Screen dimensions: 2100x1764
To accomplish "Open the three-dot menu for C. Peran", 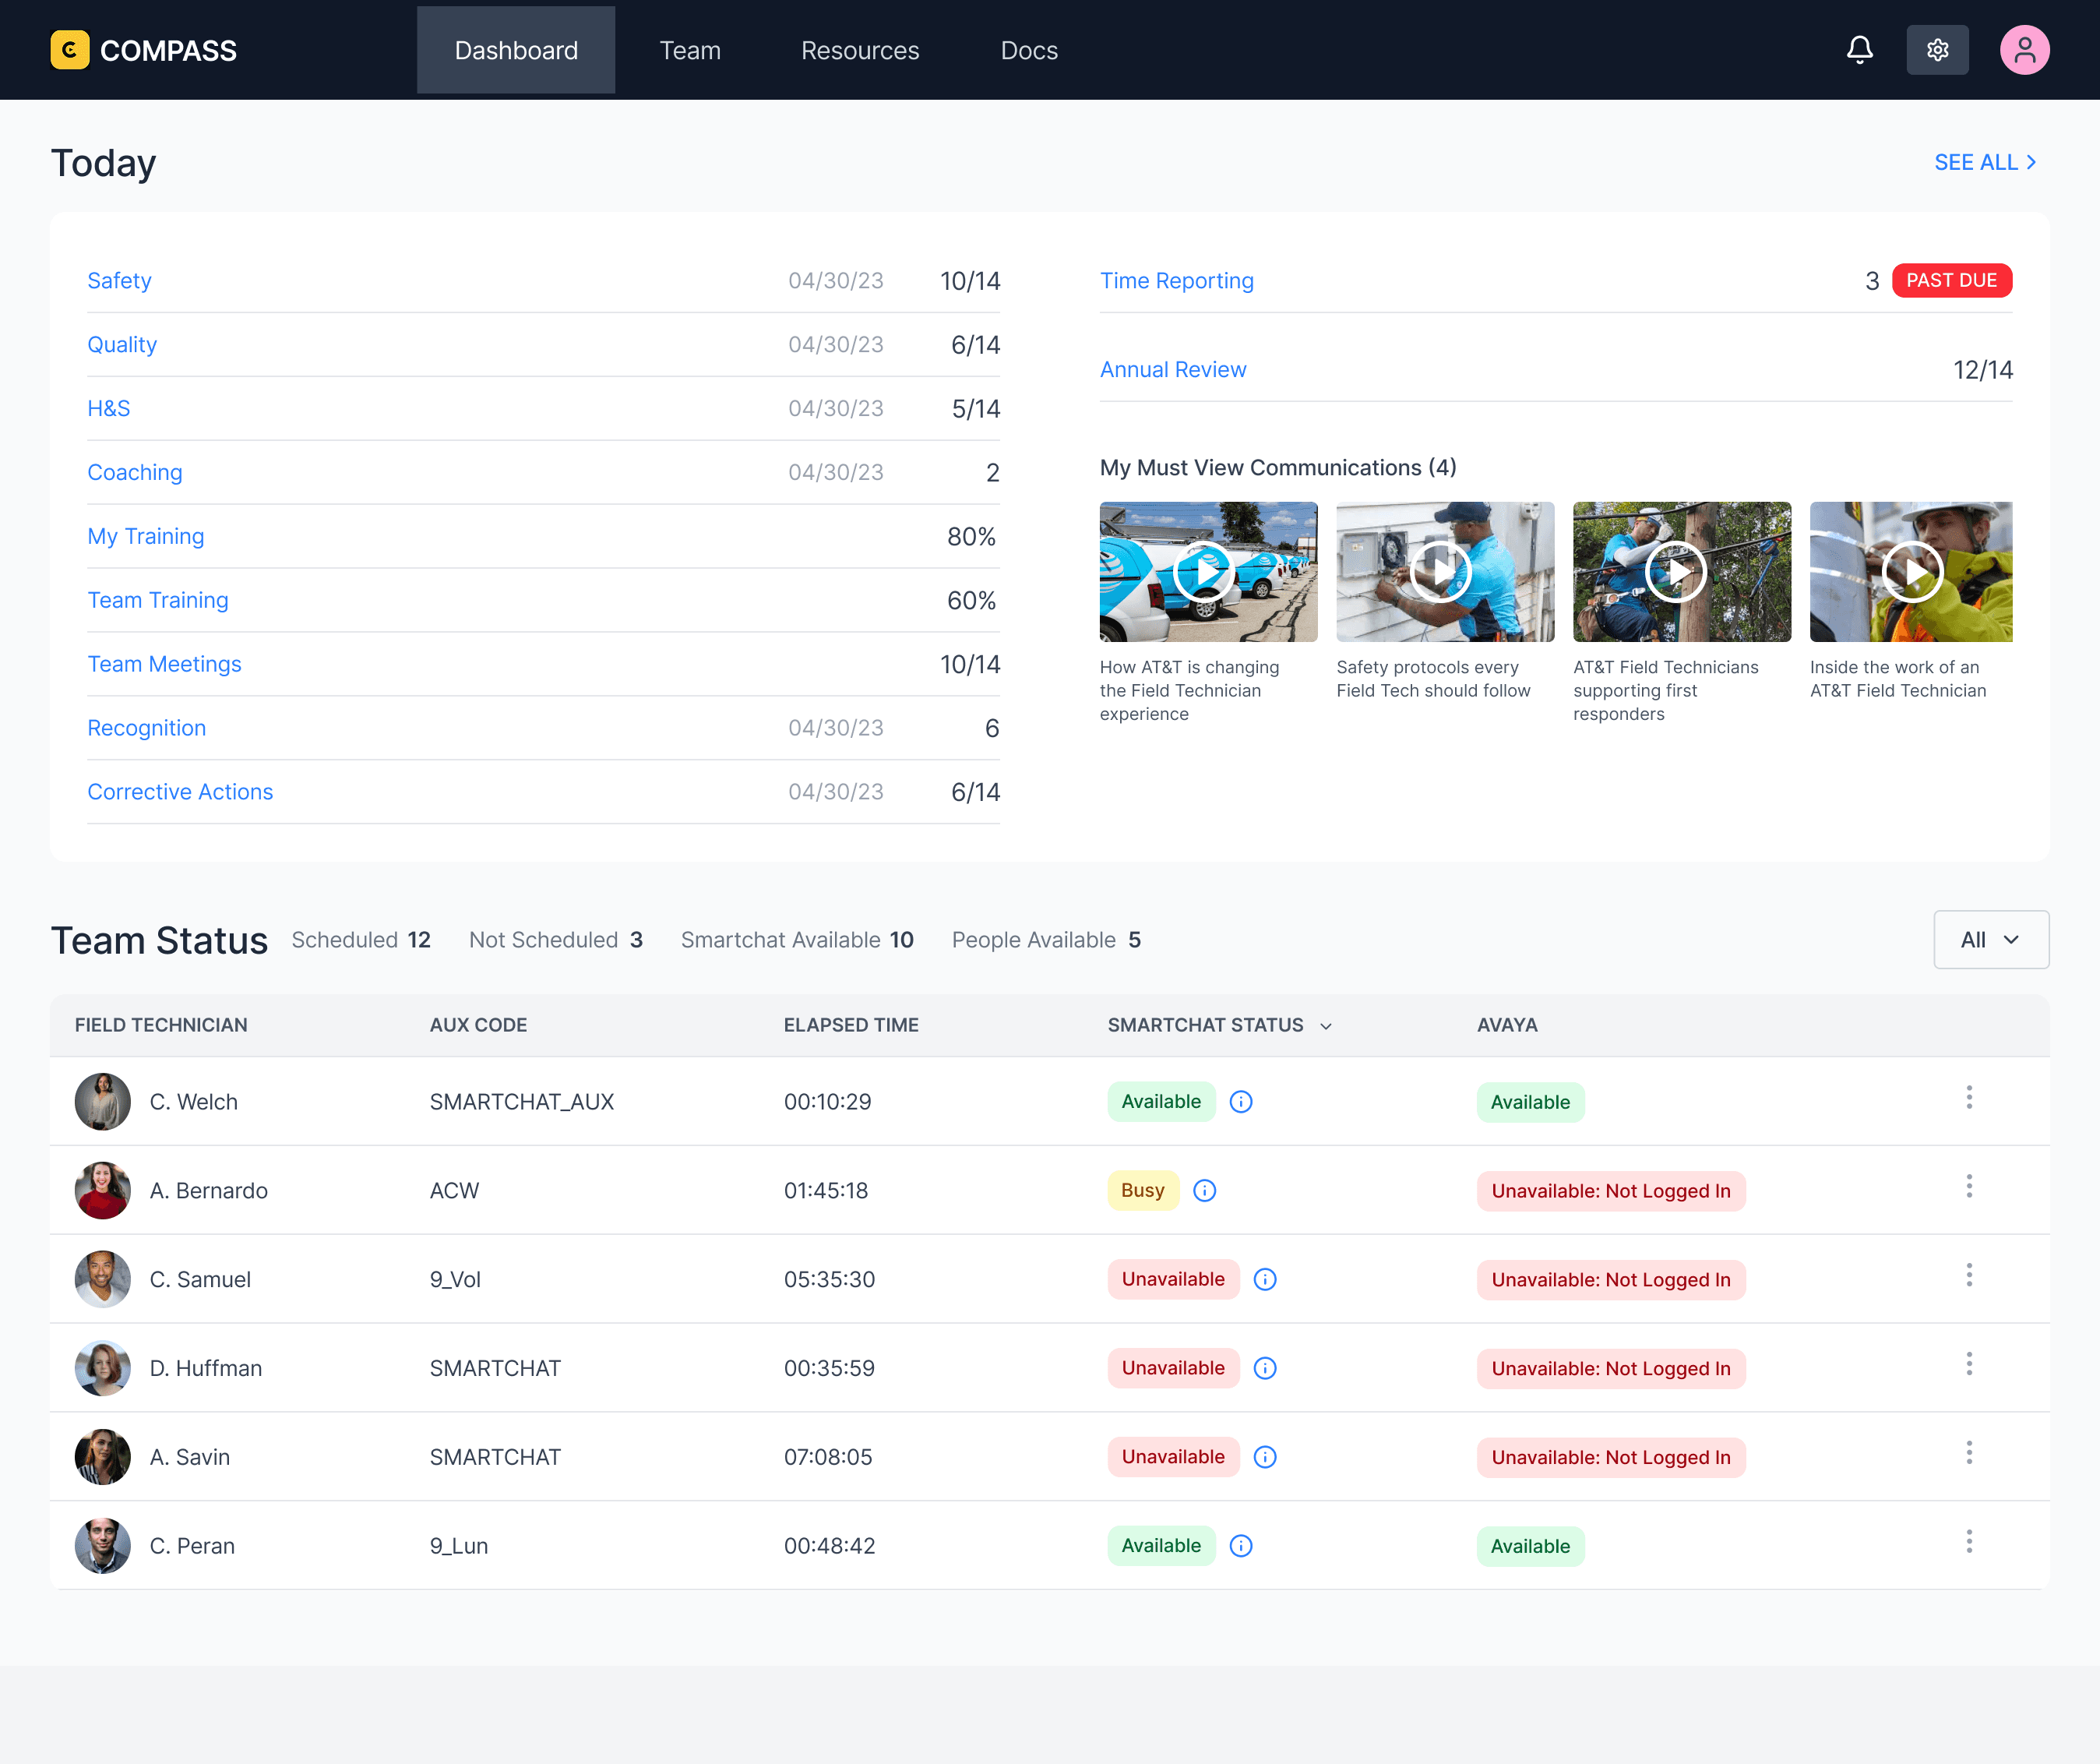I will (1969, 1542).
